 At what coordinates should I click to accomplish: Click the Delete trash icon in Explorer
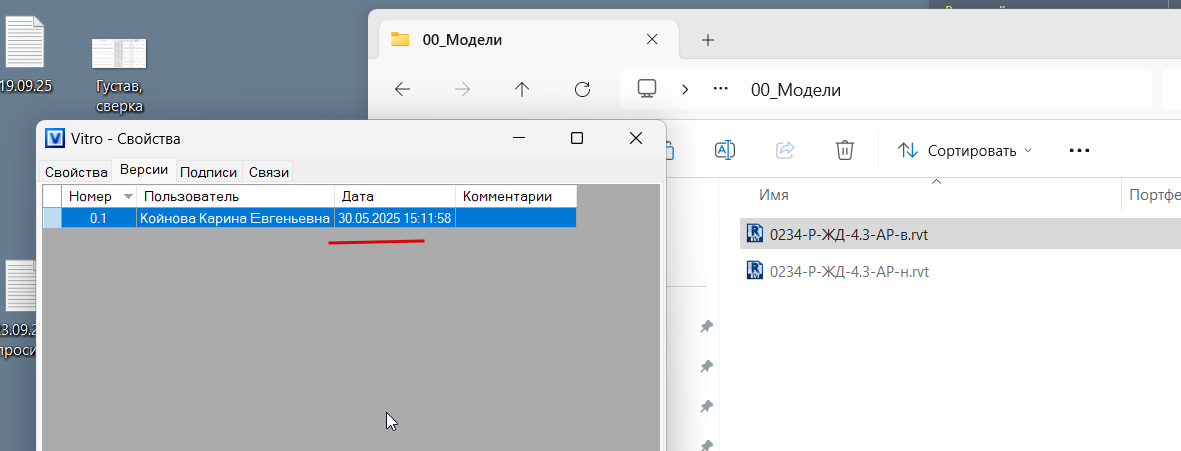point(844,150)
